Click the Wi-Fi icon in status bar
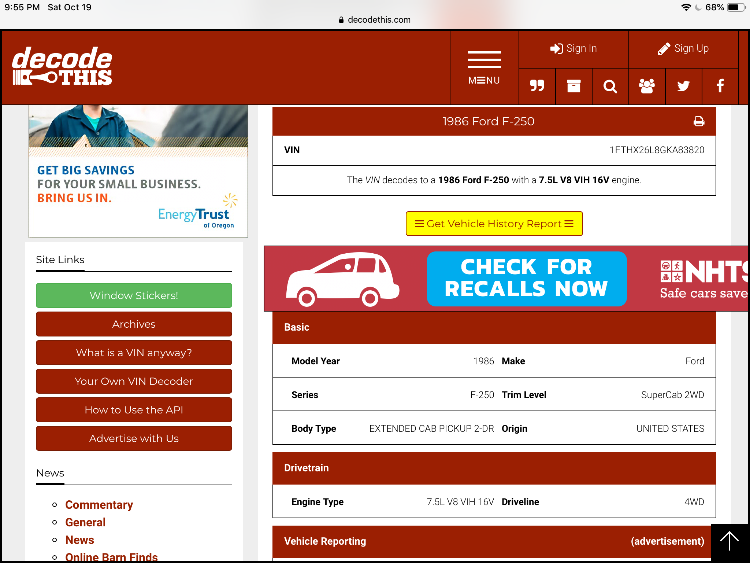The width and height of the screenshot is (750, 563). coord(686,7)
